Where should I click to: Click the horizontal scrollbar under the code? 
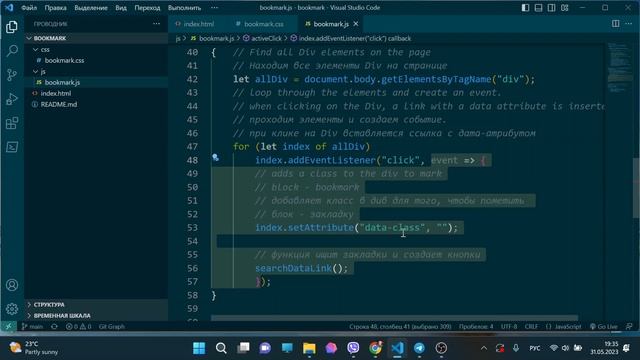coord(394,318)
